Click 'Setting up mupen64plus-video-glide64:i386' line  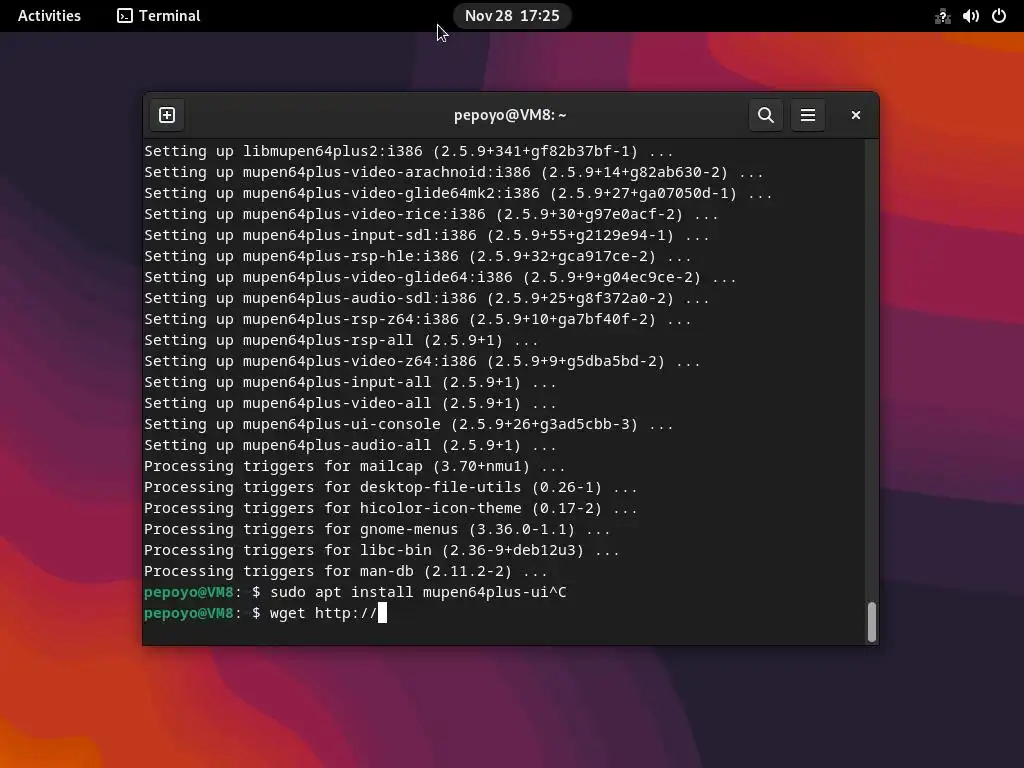(440, 278)
